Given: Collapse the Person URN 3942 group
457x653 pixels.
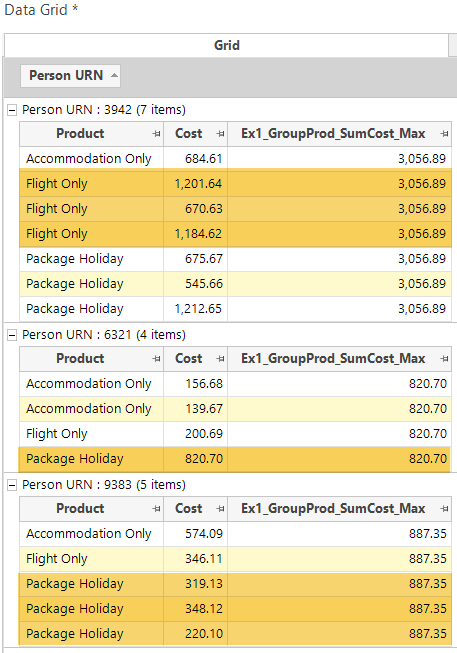Looking at the screenshot, I should tap(12, 110).
